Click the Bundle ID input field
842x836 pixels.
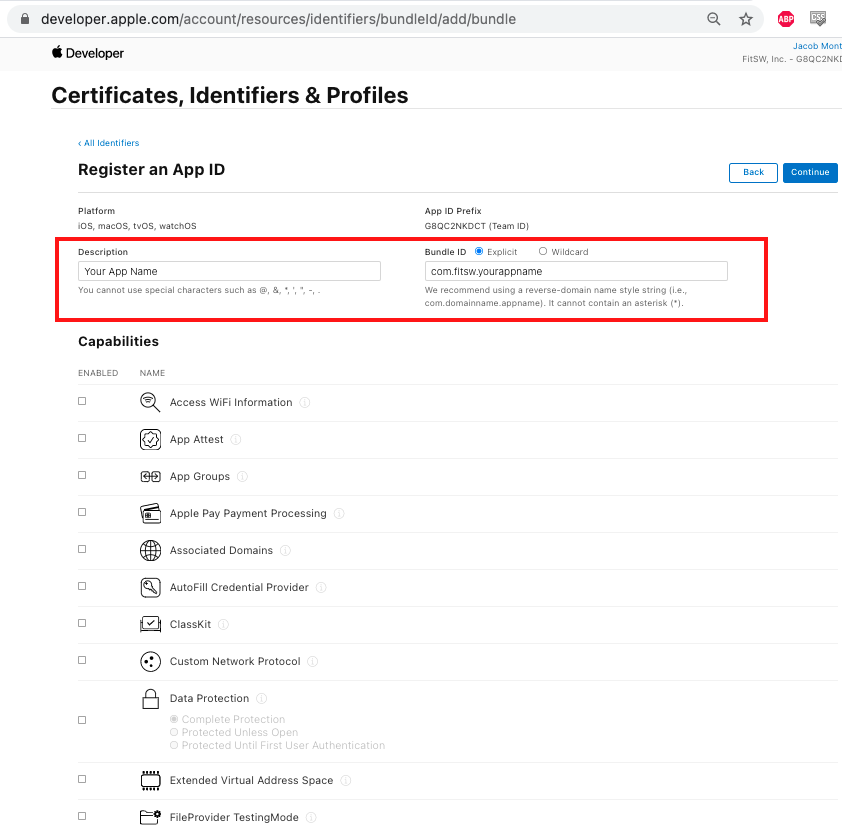(576, 271)
